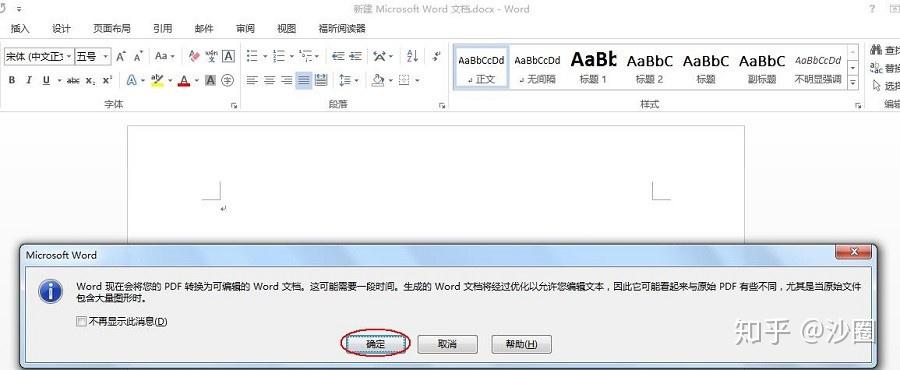Image resolution: width=900 pixels, height=370 pixels.
Task: Justify the paragraph text
Action: pos(304,81)
